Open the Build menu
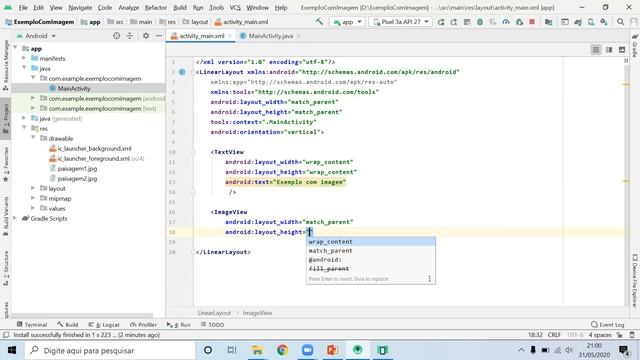This screenshot has height=360, width=640. (x=180, y=7)
